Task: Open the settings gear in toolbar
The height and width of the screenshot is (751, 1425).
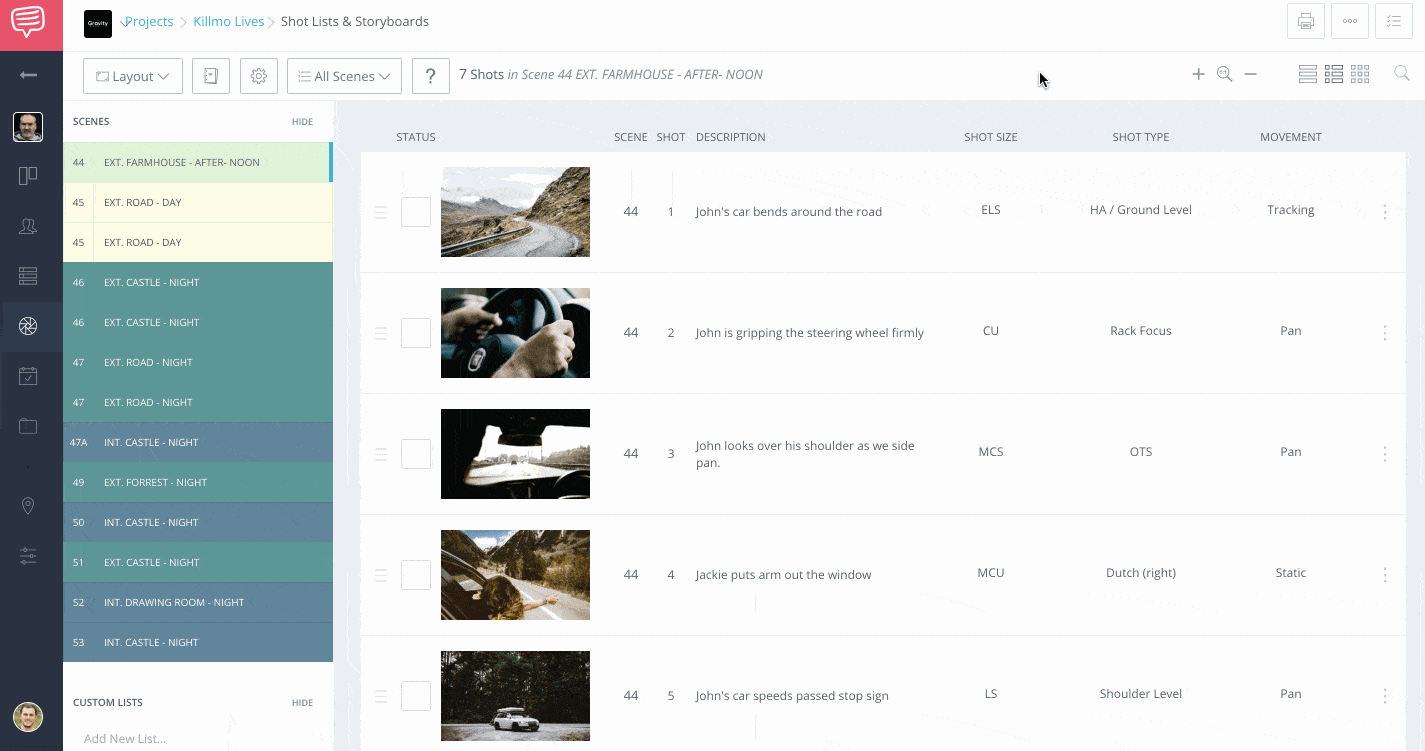Action: (x=259, y=76)
